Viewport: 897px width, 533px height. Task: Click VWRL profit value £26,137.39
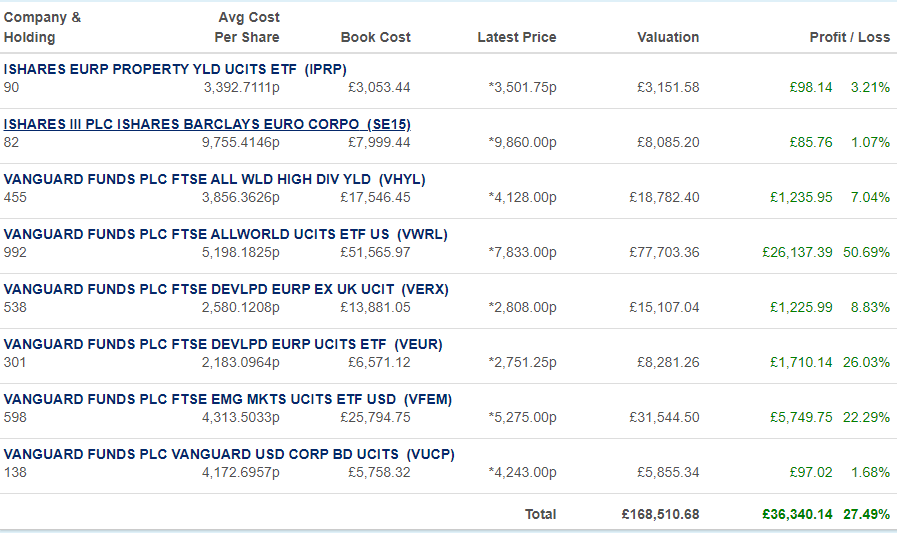(x=797, y=252)
